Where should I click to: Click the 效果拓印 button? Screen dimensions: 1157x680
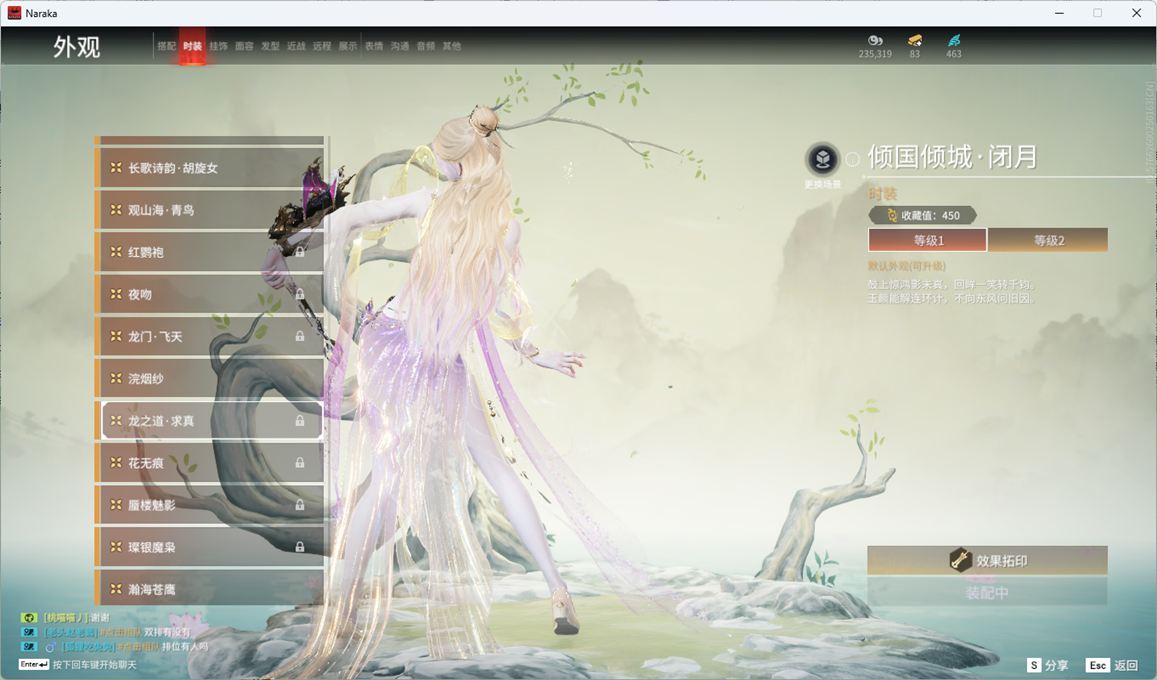tap(987, 561)
